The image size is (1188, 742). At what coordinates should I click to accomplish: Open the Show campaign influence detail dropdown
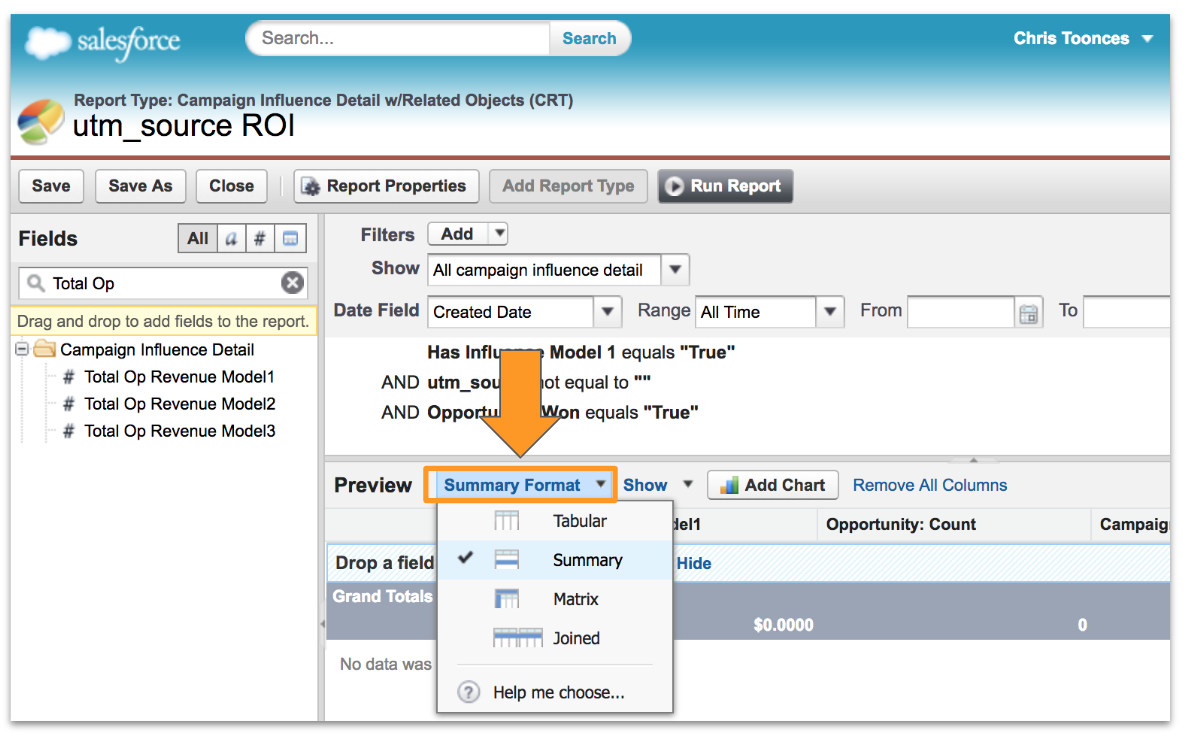click(x=674, y=270)
